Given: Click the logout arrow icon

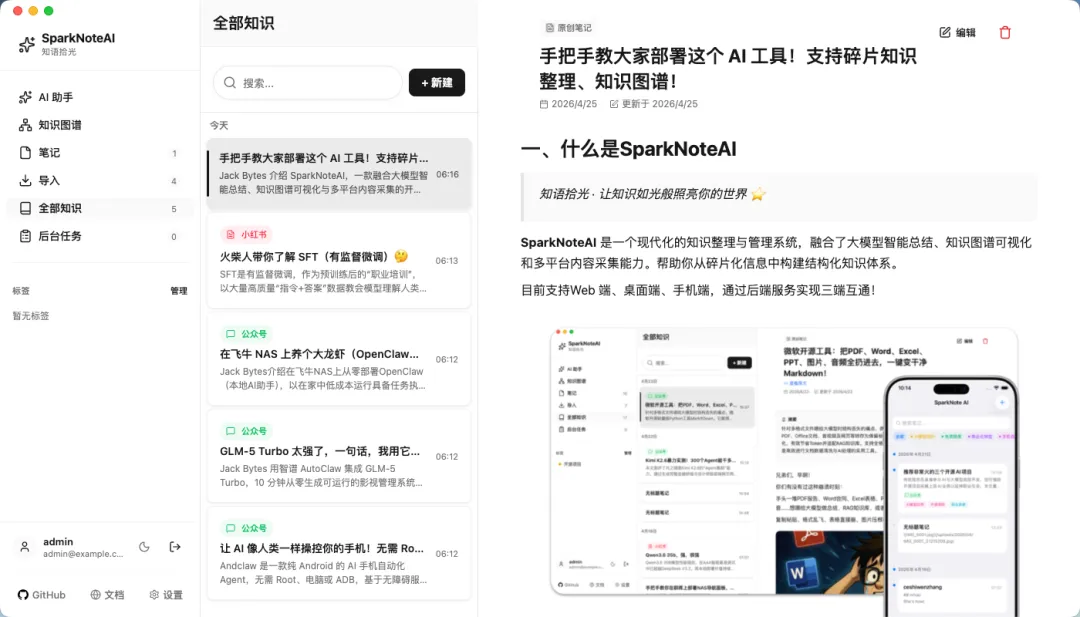Looking at the screenshot, I should (x=175, y=547).
